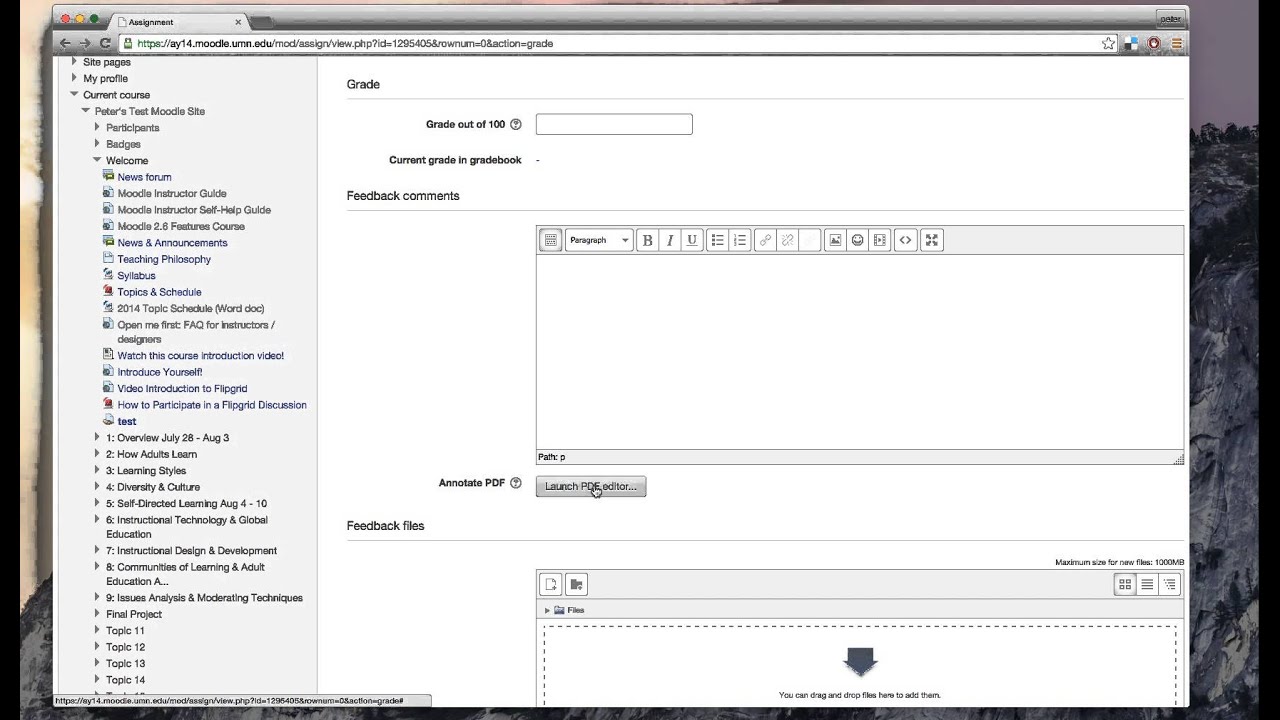Open the Syllabus link
Screen dimensions: 1280x720
pyautogui.click(x=136, y=276)
